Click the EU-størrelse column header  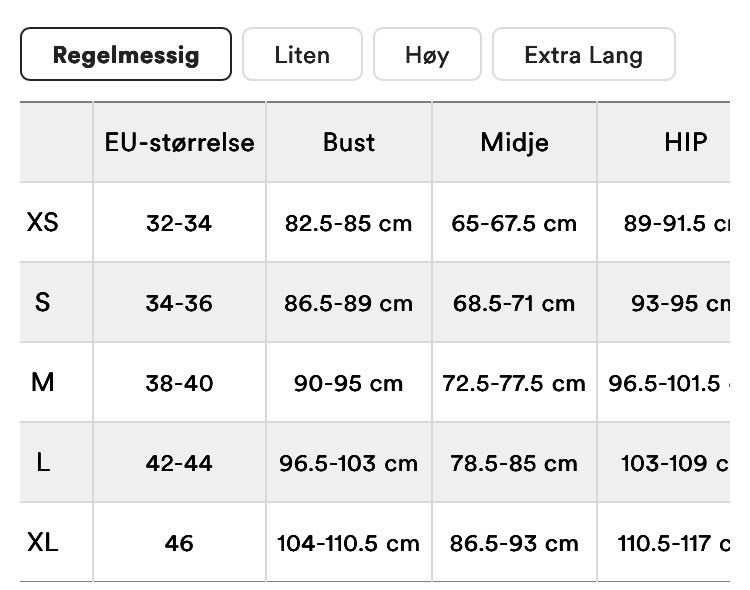tap(179, 142)
